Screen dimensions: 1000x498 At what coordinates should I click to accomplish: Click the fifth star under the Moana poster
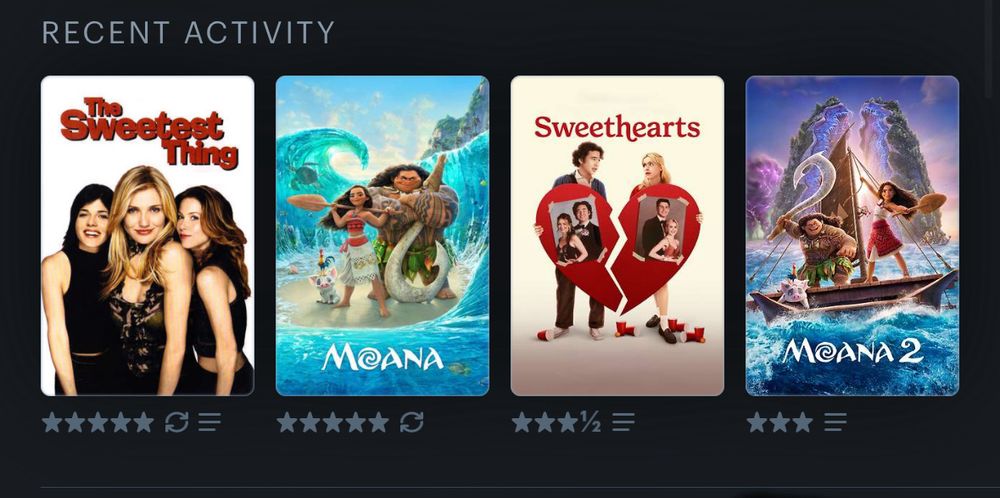click(378, 422)
